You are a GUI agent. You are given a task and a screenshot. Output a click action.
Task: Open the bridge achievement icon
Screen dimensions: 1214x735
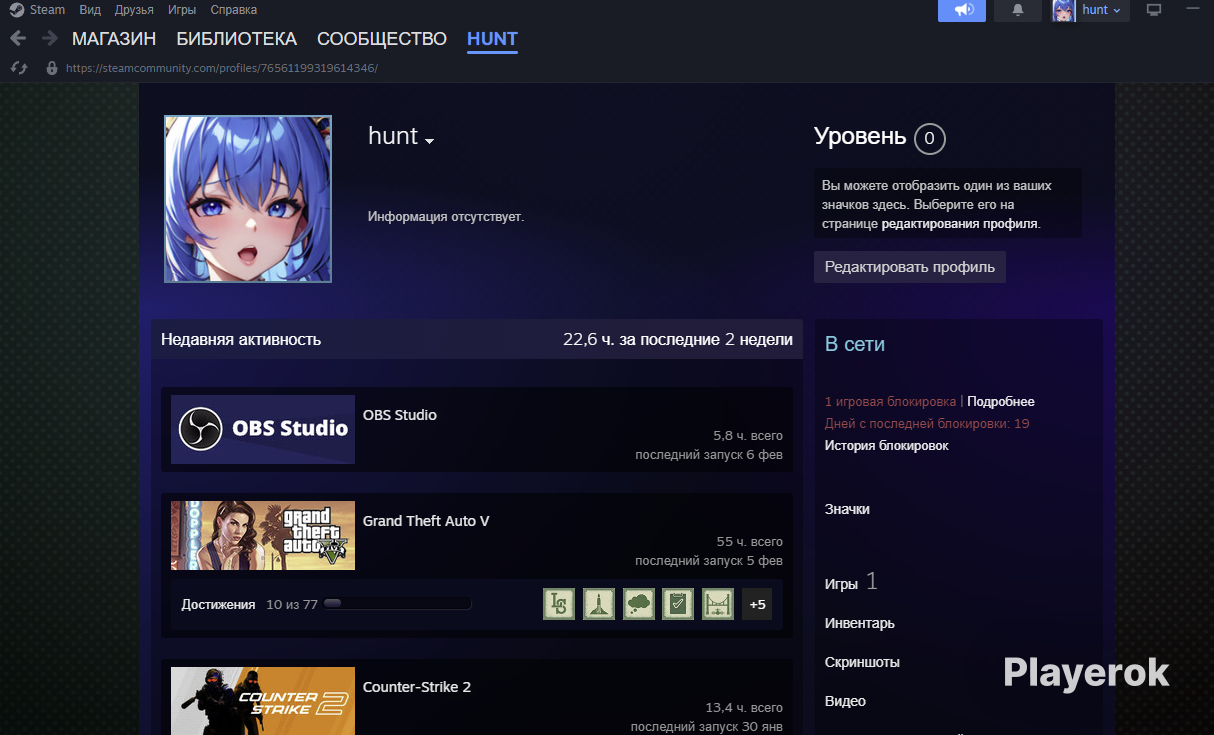click(718, 604)
